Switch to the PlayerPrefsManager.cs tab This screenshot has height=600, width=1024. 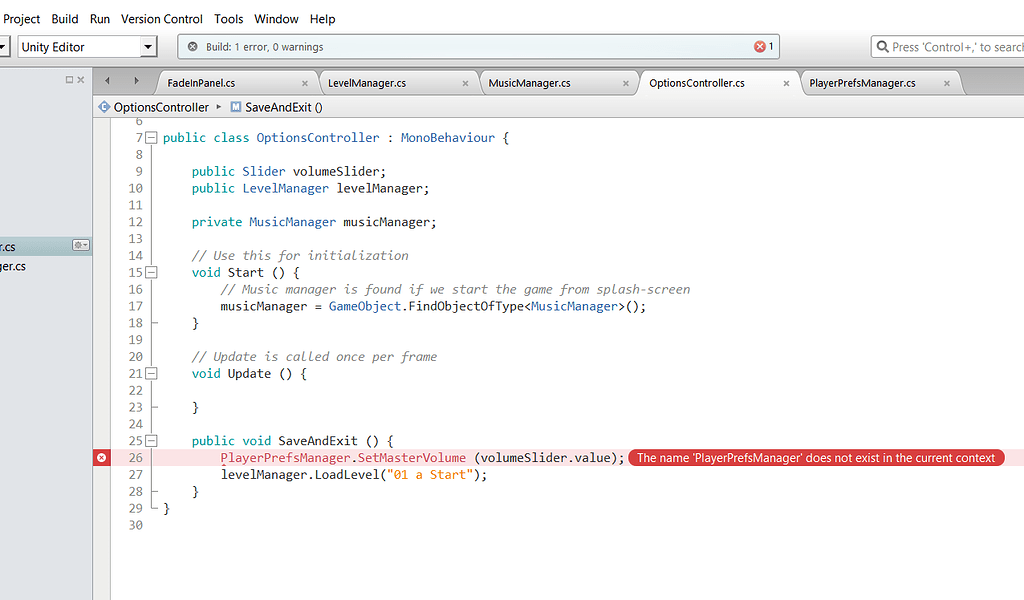[x=862, y=83]
